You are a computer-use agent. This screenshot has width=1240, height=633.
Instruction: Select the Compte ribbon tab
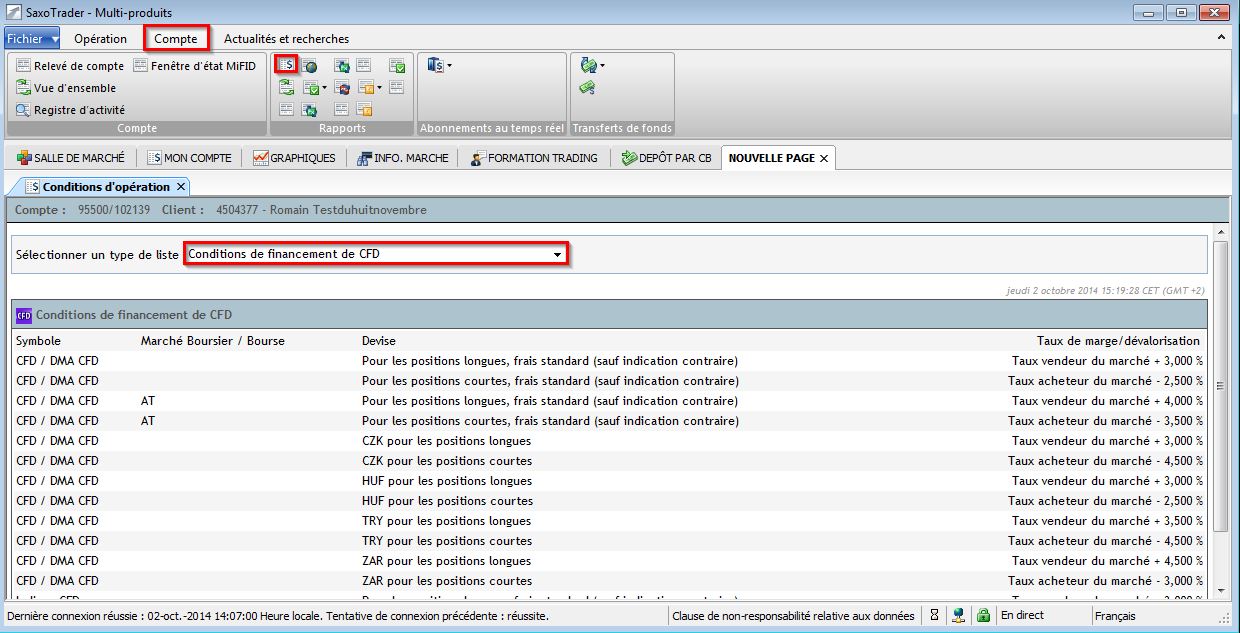point(176,39)
